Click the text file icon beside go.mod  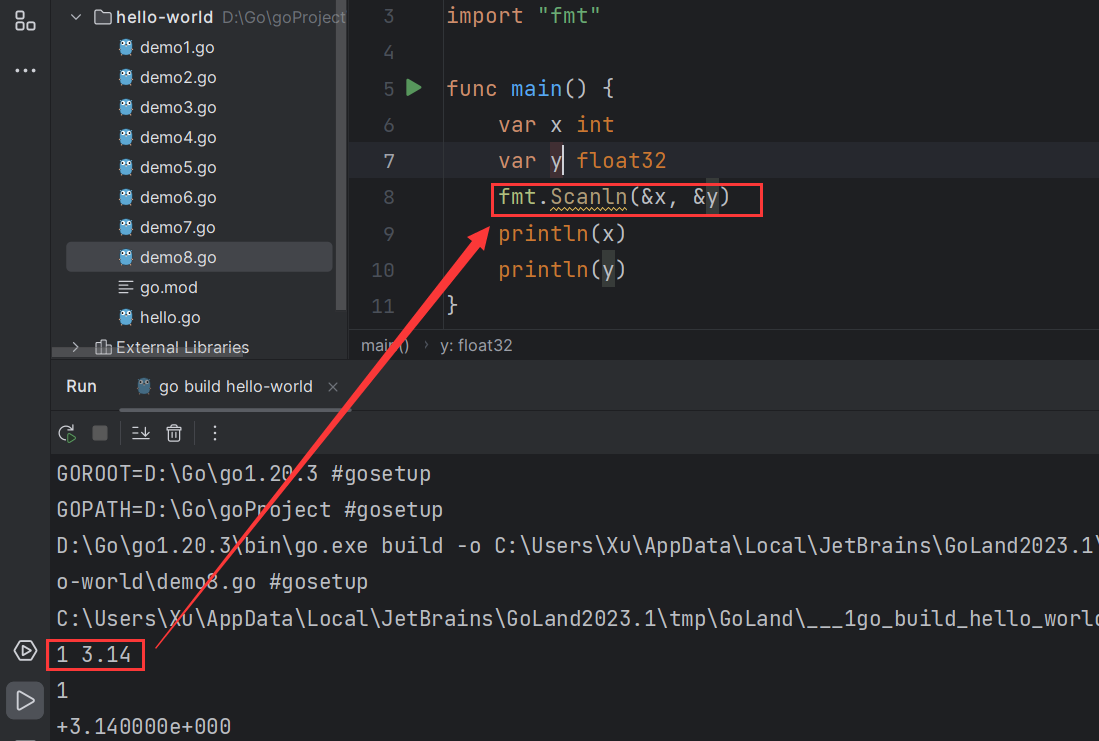click(x=125, y=287)
